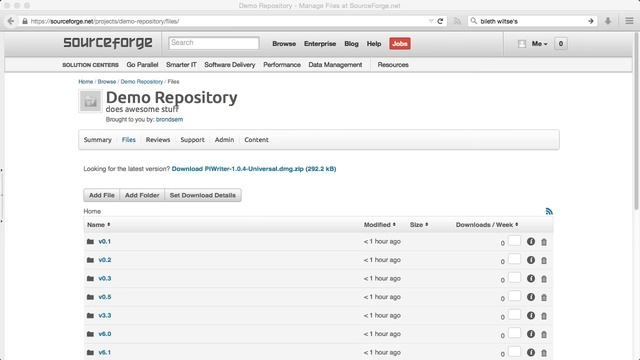Image resolution: width=640 pixels, height=360 pixels.
Task: Switch to the Files tab
Action: pyautogui.click(x=129, y=140)
